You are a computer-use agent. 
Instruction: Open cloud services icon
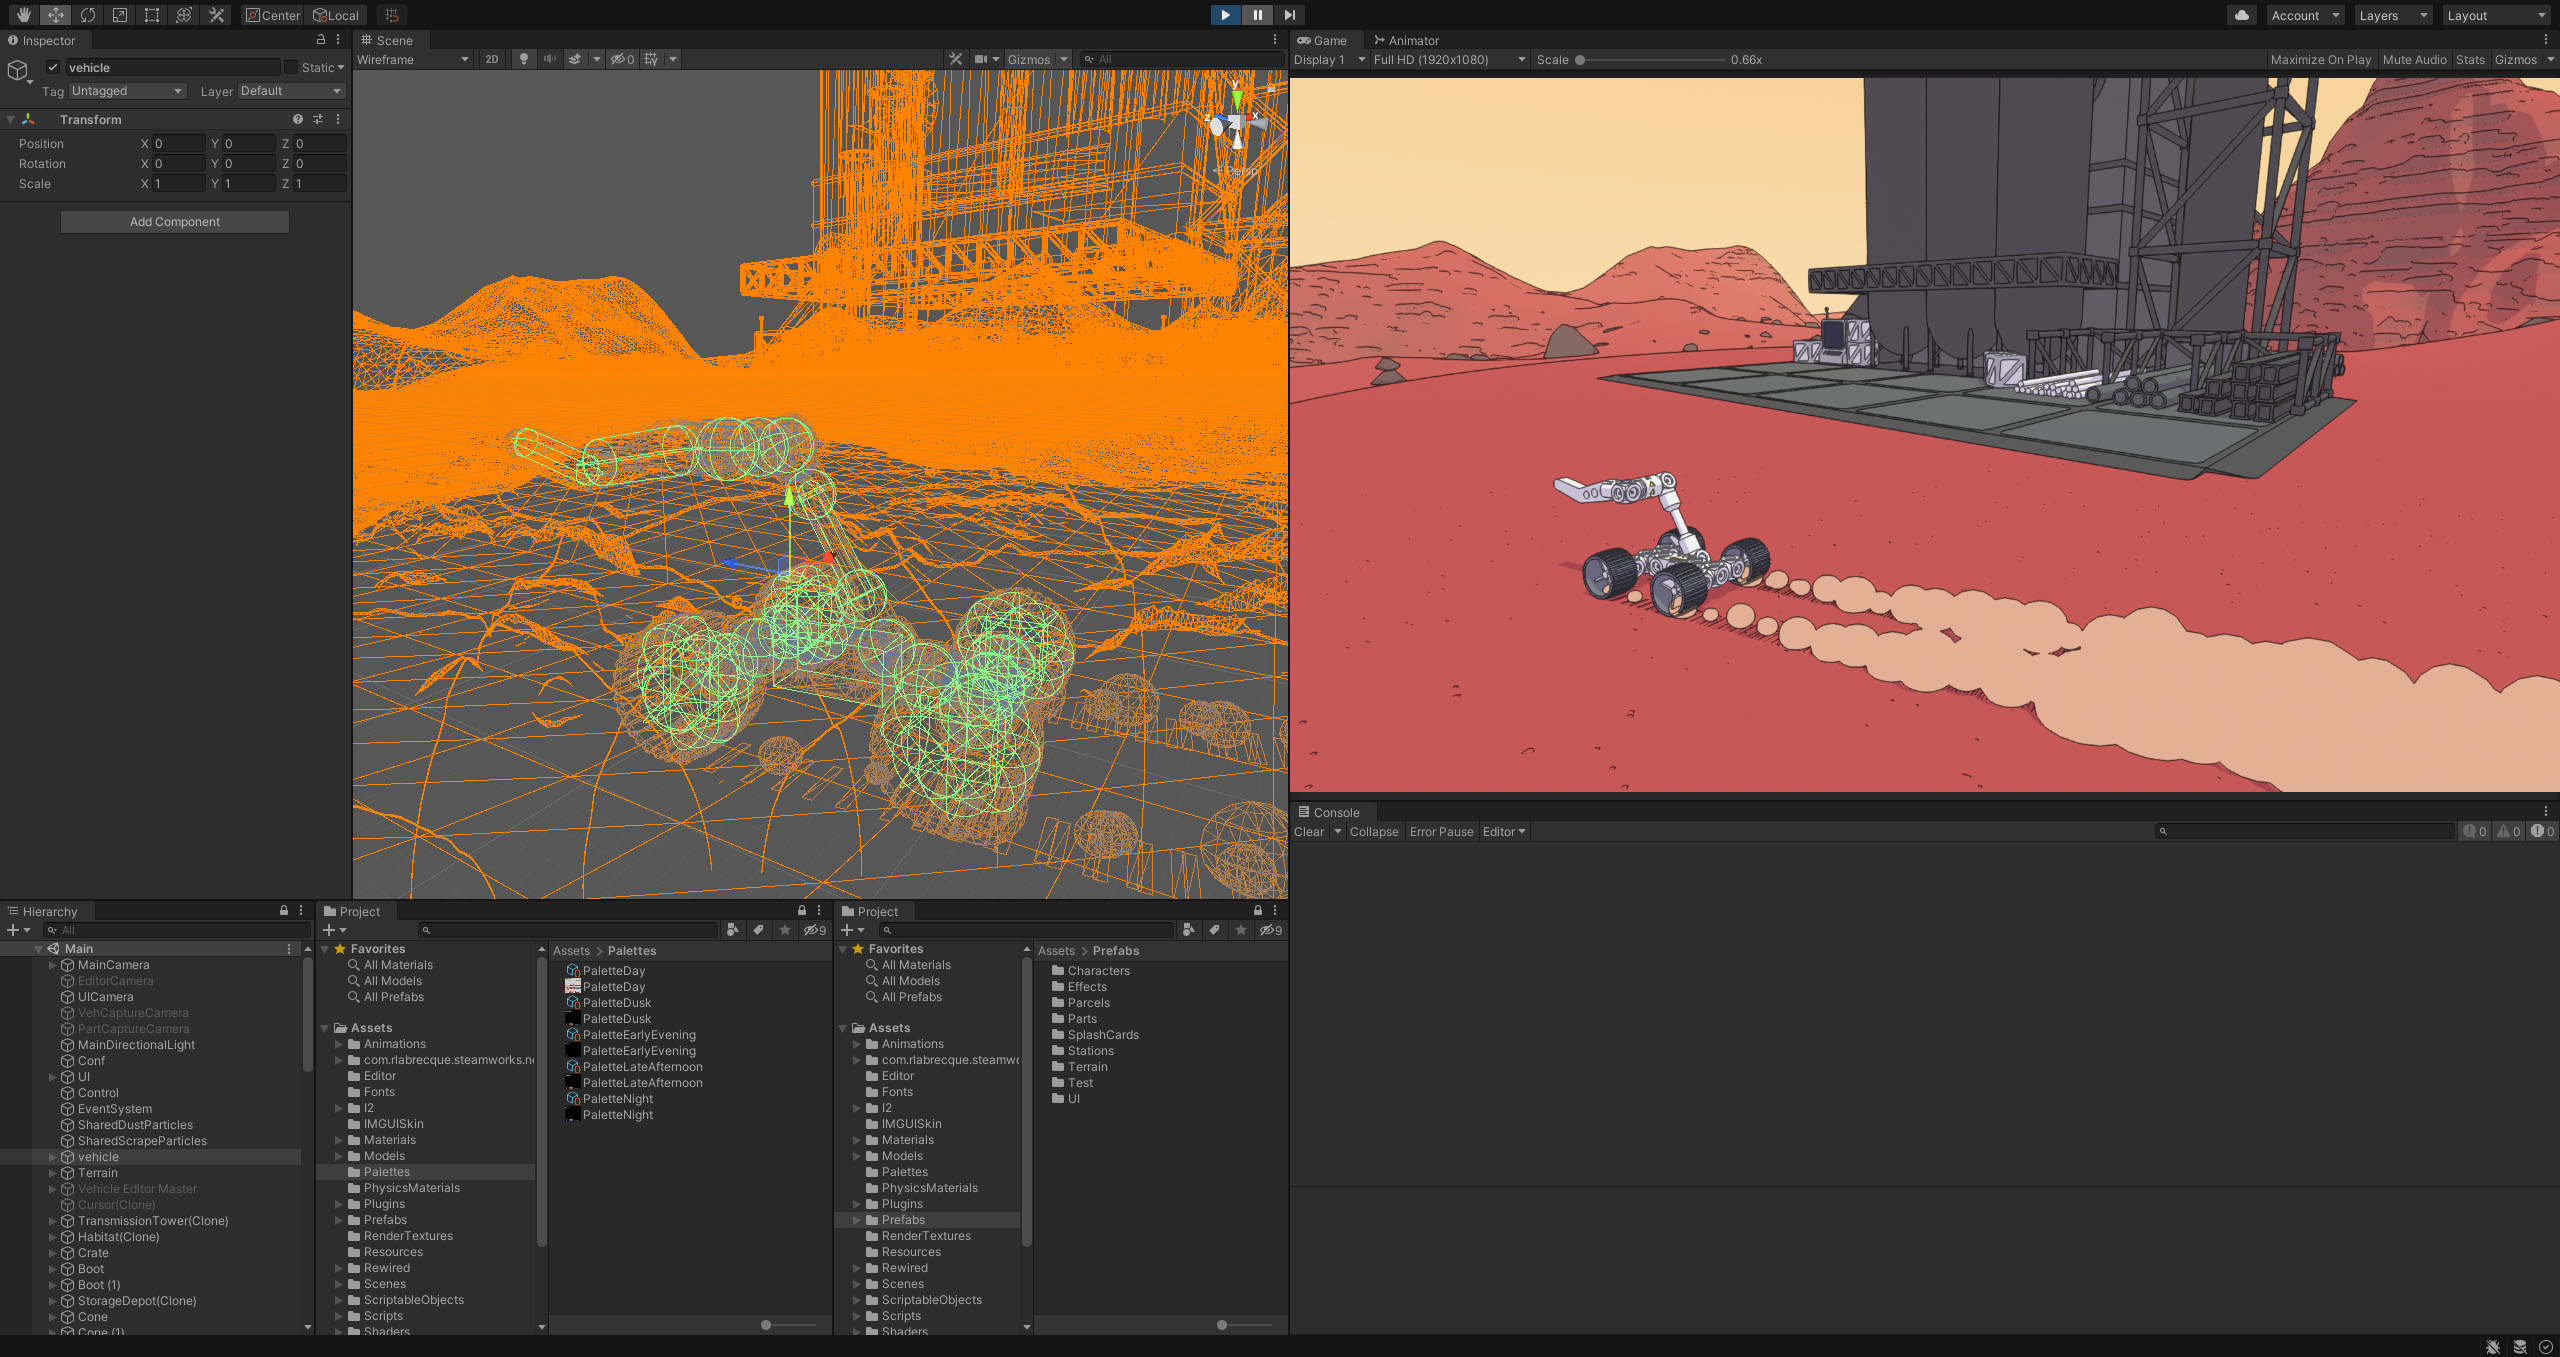(x=2241, y=15)
